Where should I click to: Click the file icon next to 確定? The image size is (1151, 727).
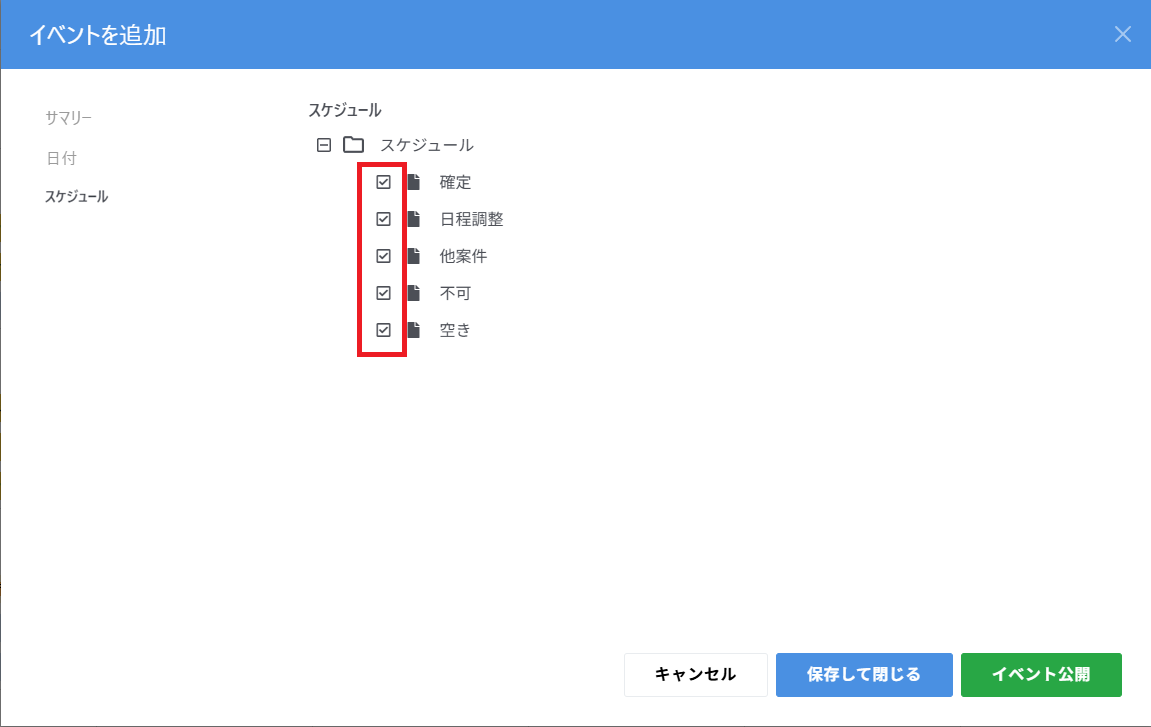click(413, 182)
